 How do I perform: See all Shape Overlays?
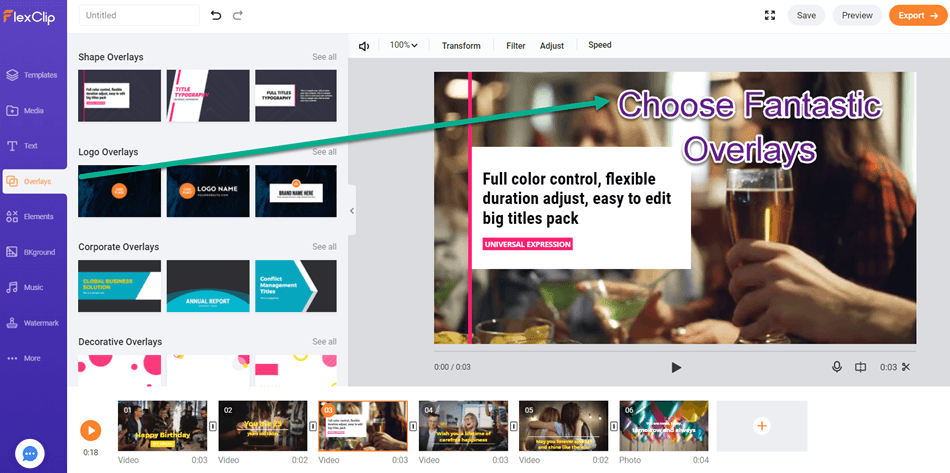tap(324, 57)
